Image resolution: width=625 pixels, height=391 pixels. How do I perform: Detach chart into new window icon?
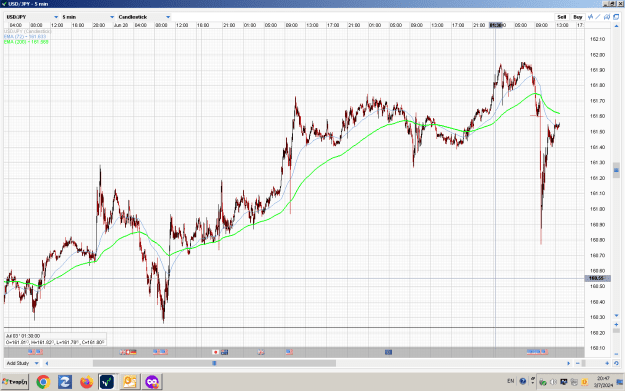click(x=616, y=17)
